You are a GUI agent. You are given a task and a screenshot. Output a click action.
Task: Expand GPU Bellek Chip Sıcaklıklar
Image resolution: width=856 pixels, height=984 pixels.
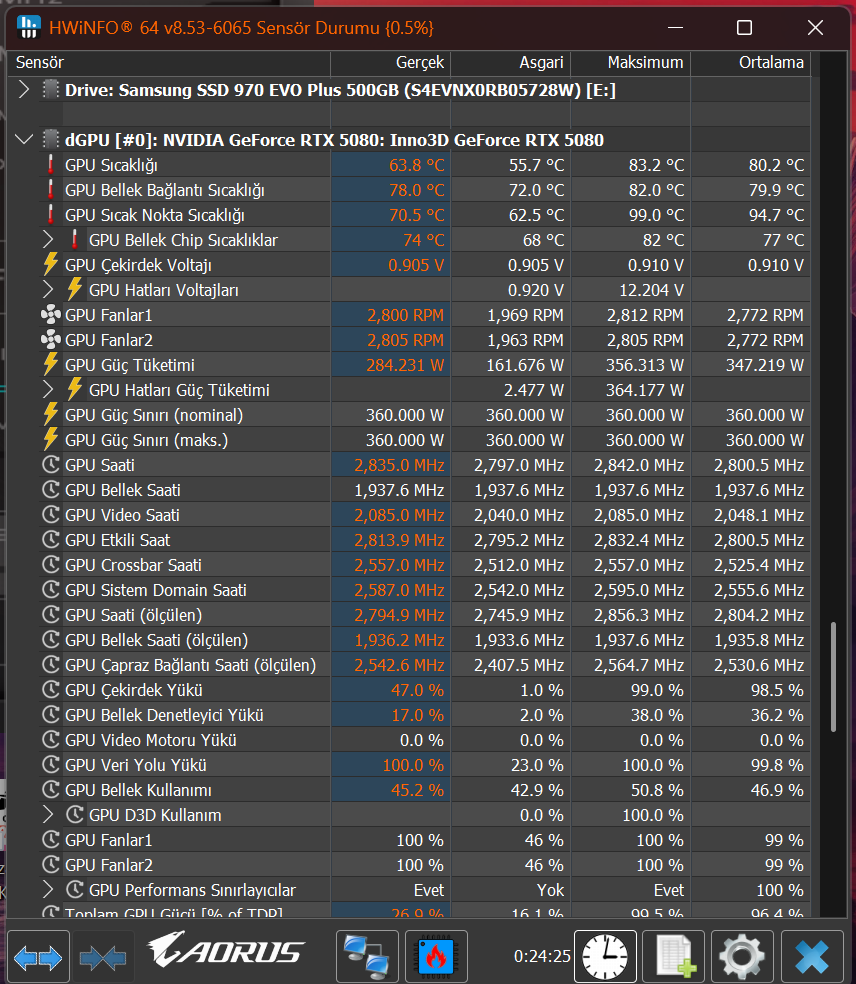point(48,240)
